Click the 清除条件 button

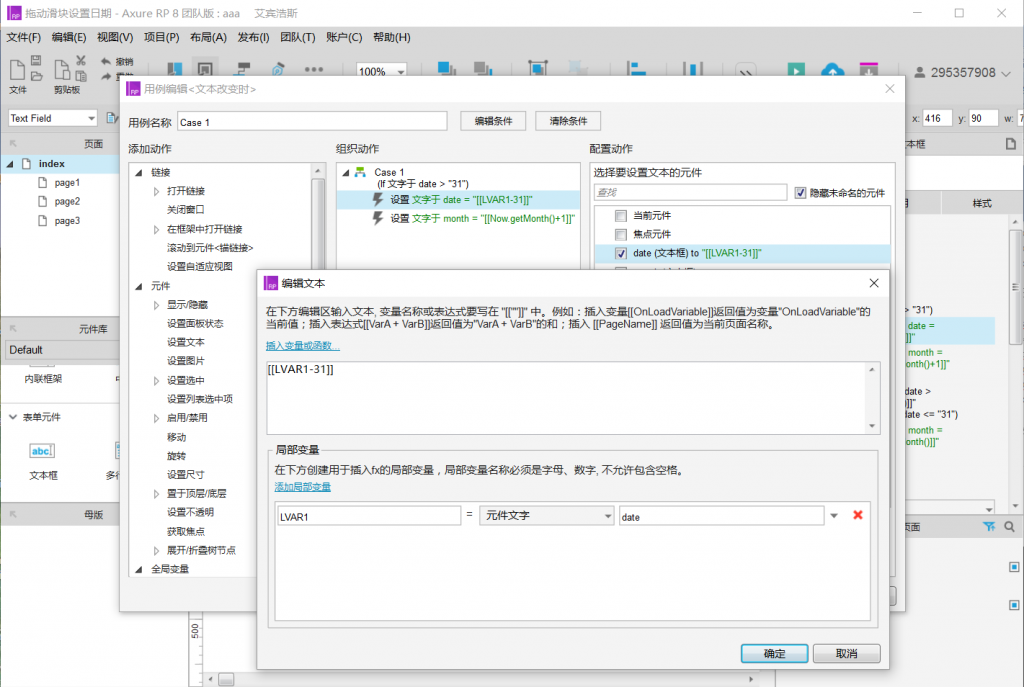(x=568, y=121)
